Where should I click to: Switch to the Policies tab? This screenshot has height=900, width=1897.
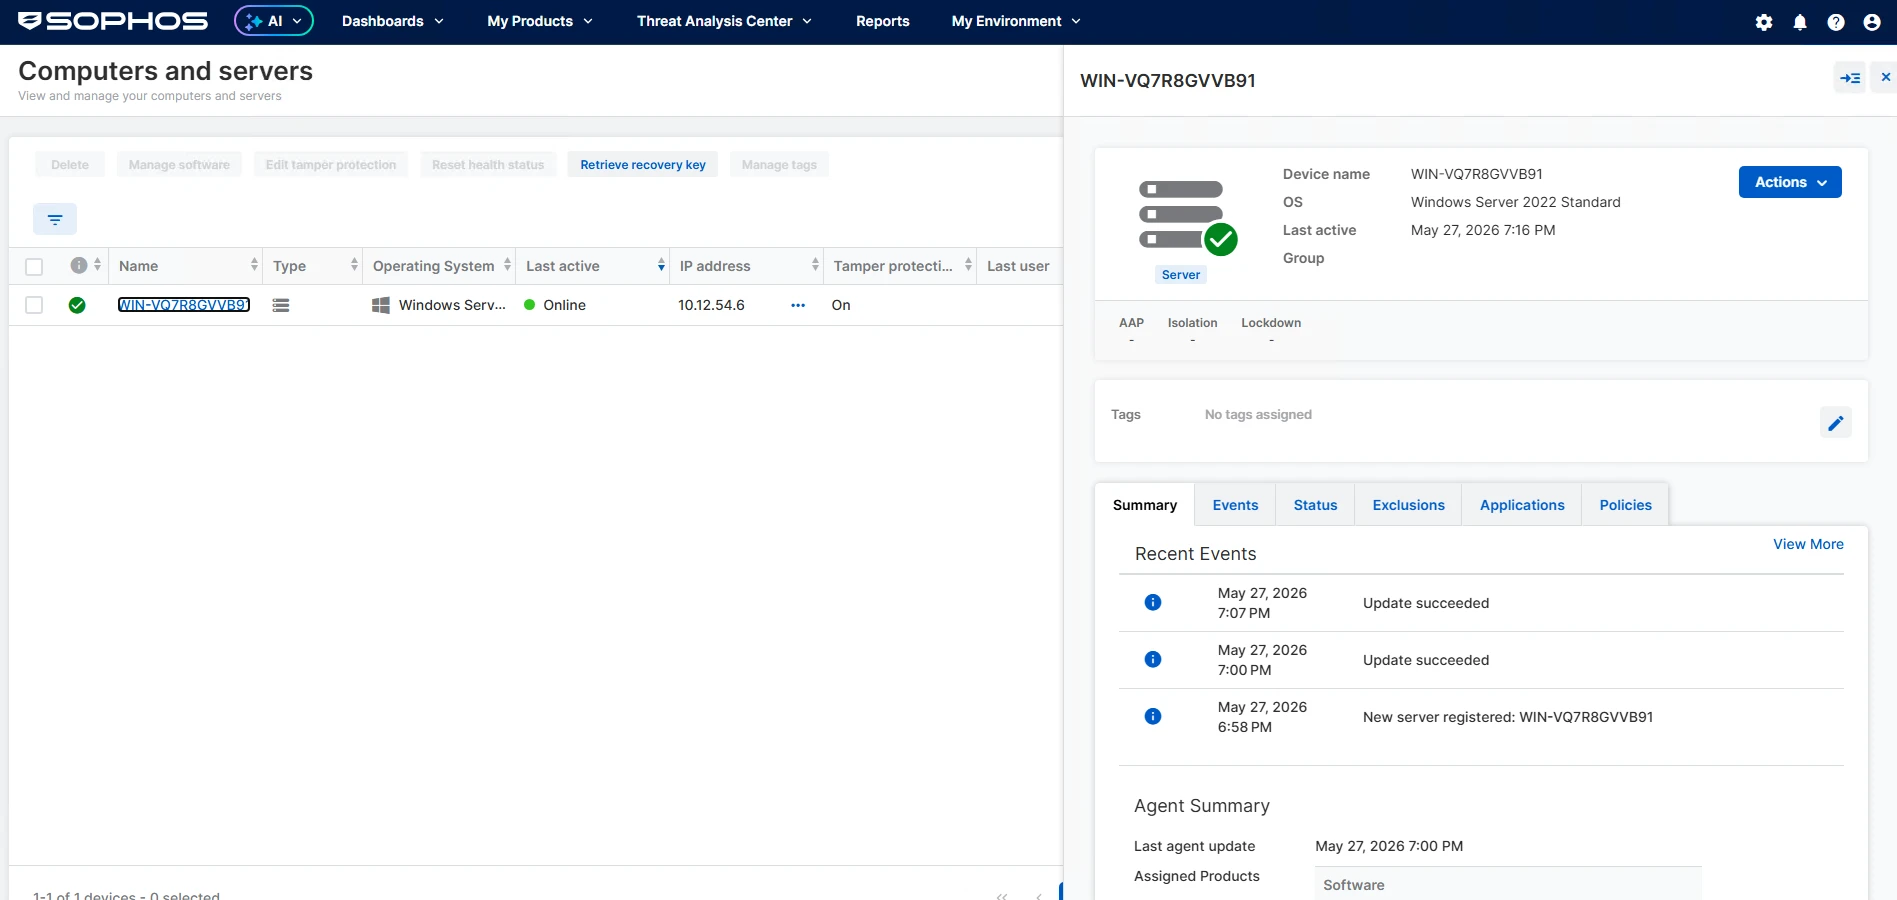[x=1625, y=505]
